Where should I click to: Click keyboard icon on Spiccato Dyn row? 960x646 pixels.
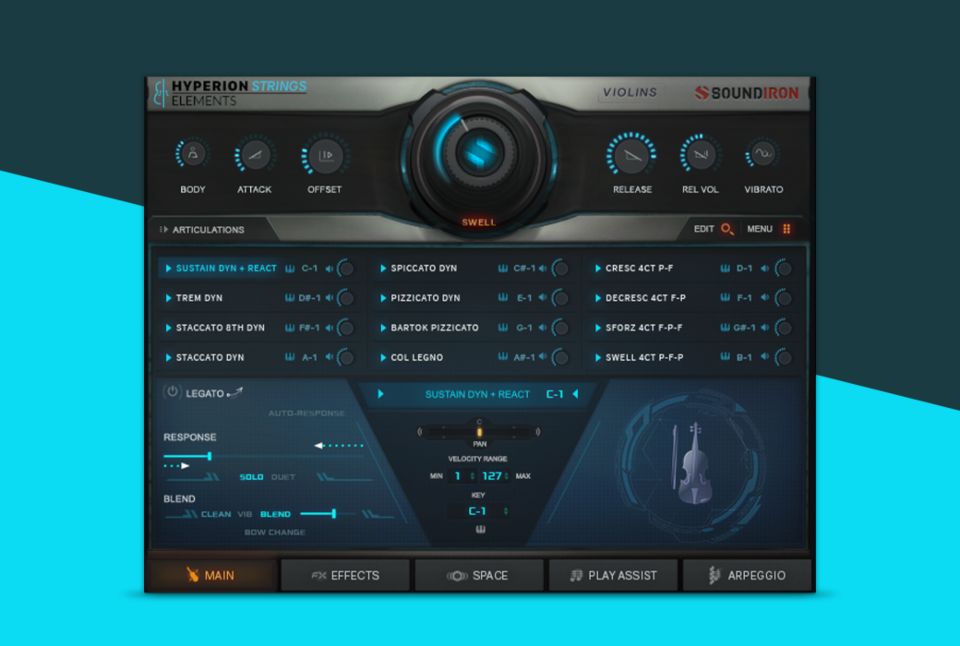503,269
